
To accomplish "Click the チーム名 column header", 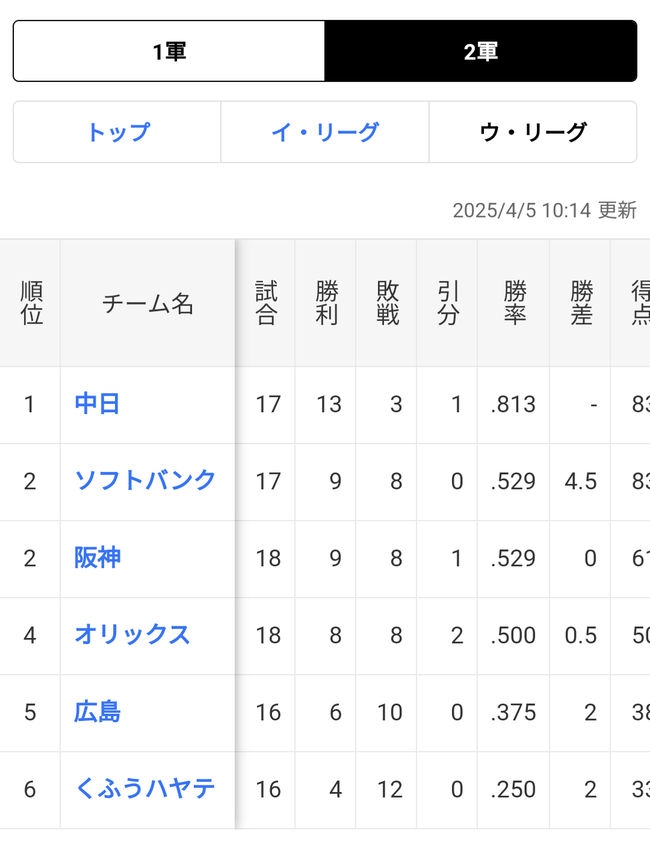I will 147,300.
